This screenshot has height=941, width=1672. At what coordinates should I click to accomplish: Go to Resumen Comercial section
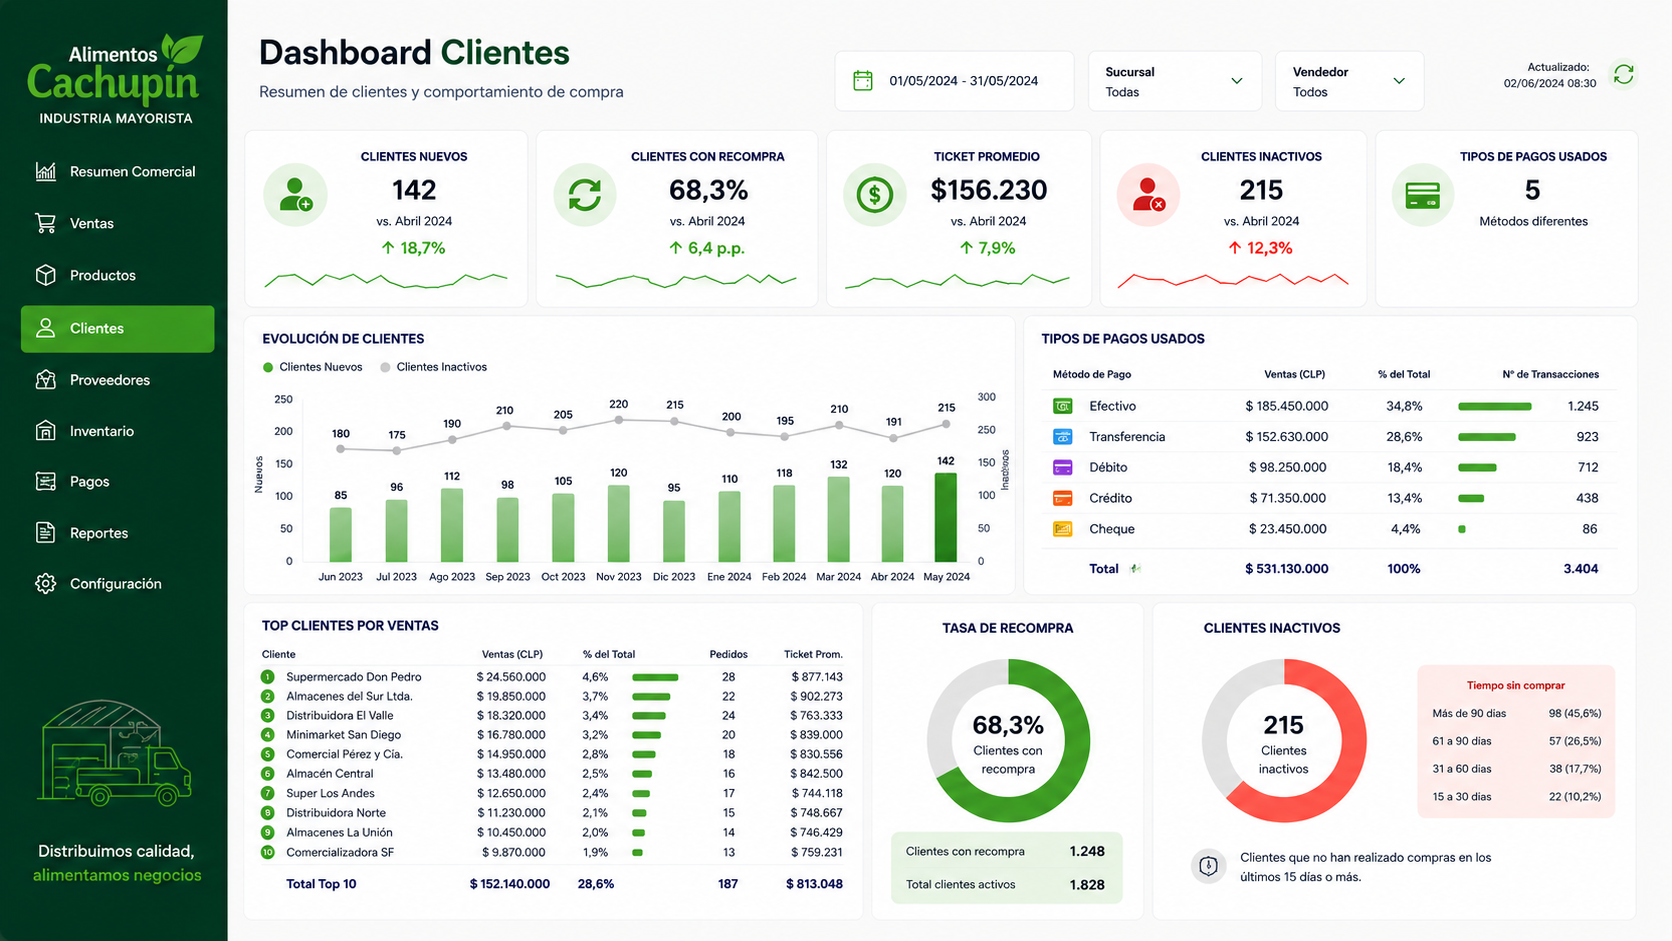(117, 171)
